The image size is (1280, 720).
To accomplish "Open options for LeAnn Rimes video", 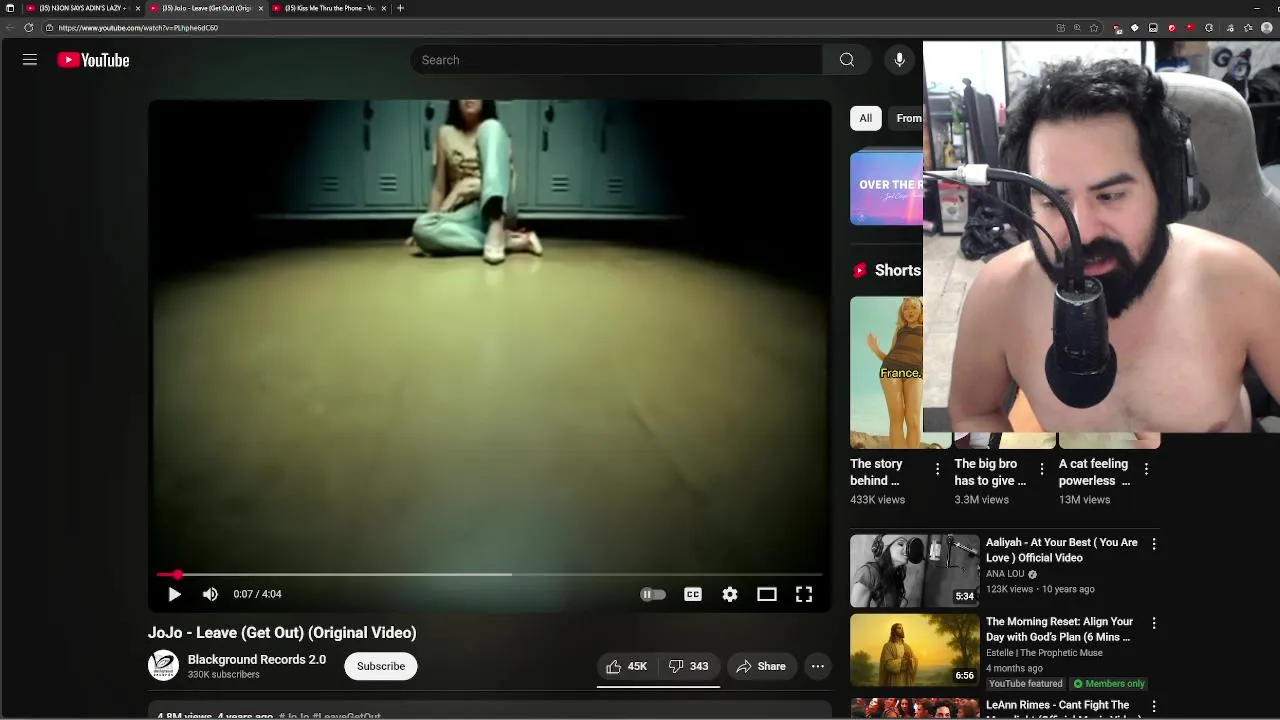I will (1154, 706).
